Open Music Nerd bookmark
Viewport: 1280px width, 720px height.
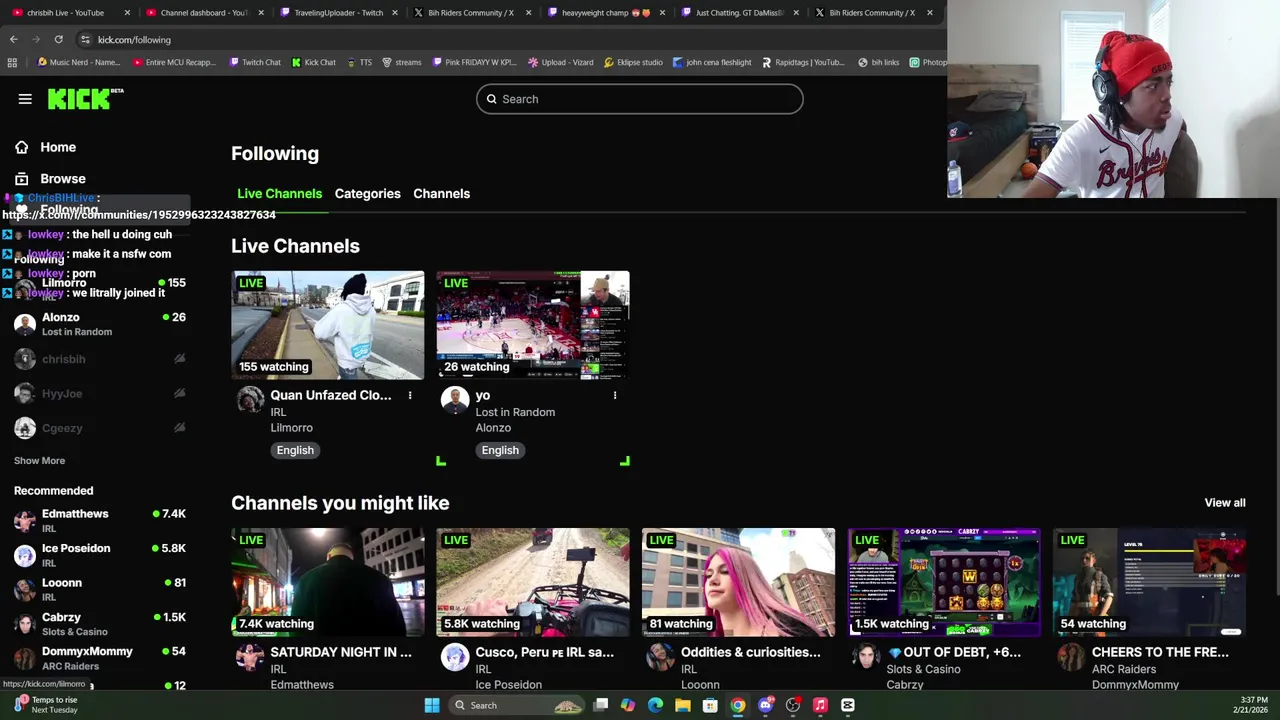[79, 62]
